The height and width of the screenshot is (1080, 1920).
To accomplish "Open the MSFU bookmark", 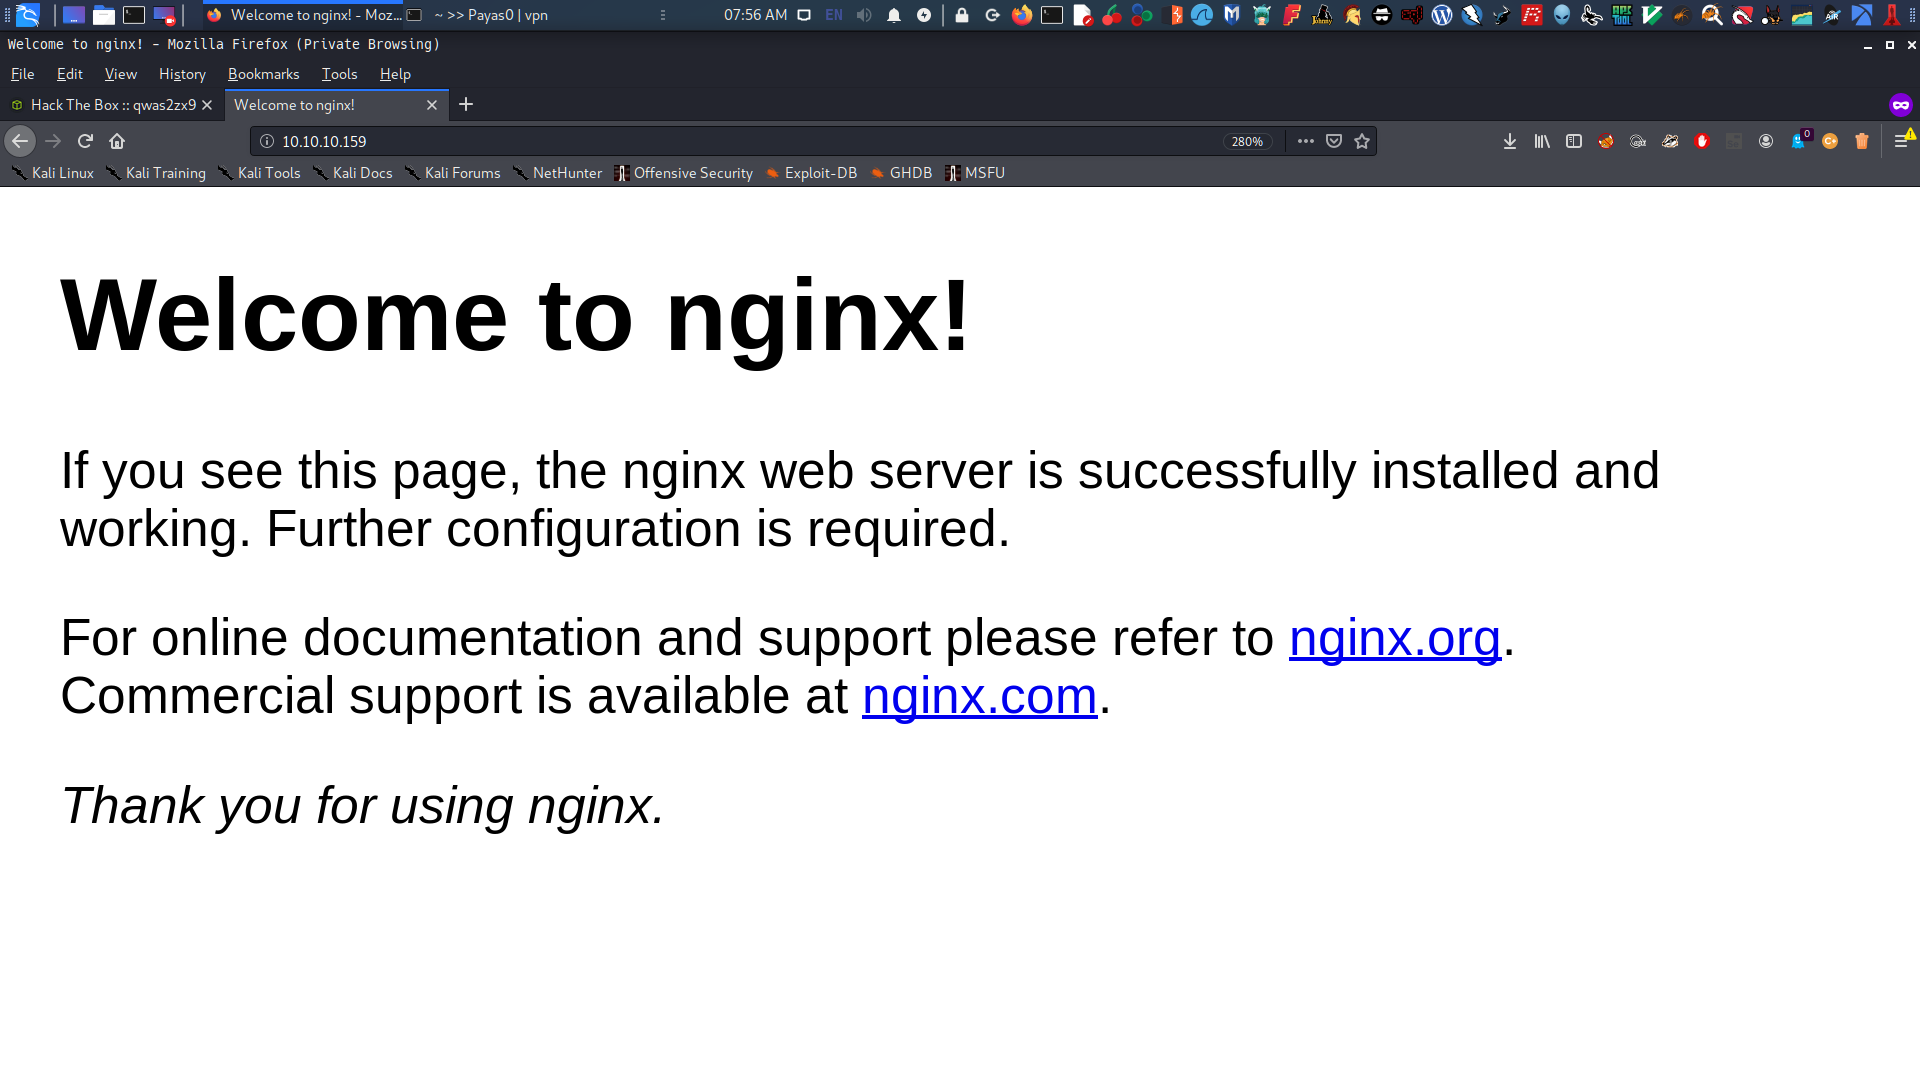I will click(x=975, y=173).
